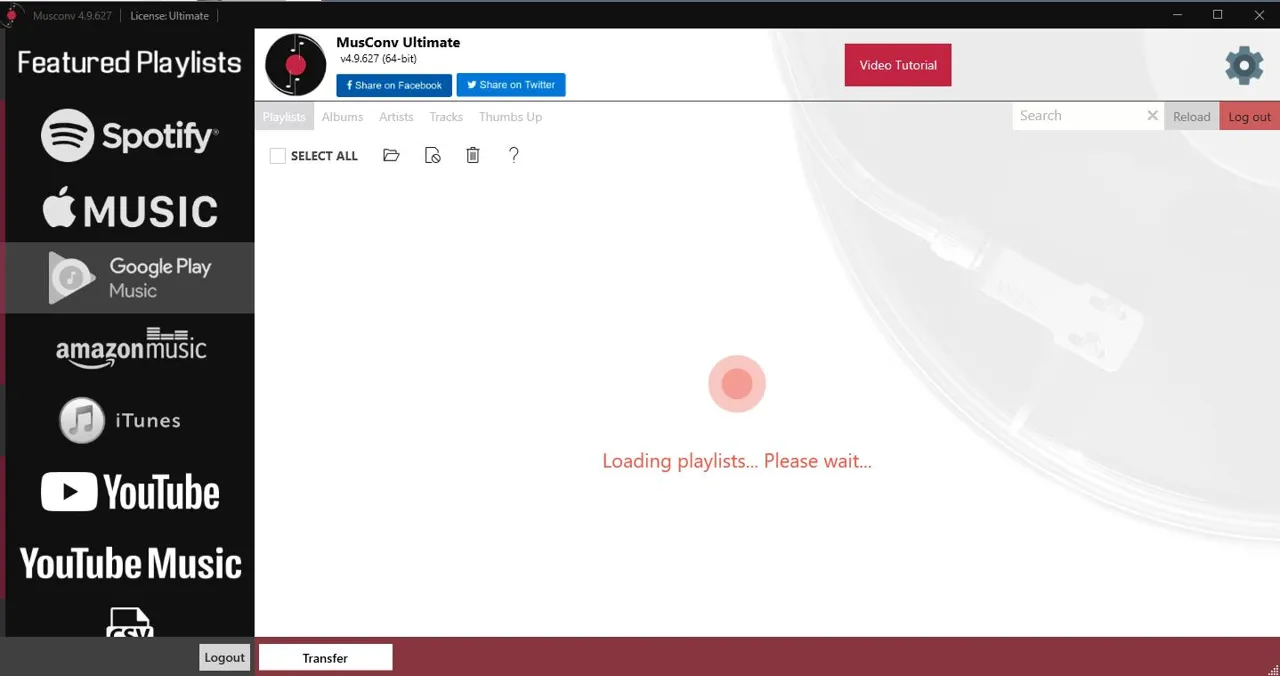Choose Google Play Music source
The height and width of the screenshot is (676, 1280).
pos(130,278)
